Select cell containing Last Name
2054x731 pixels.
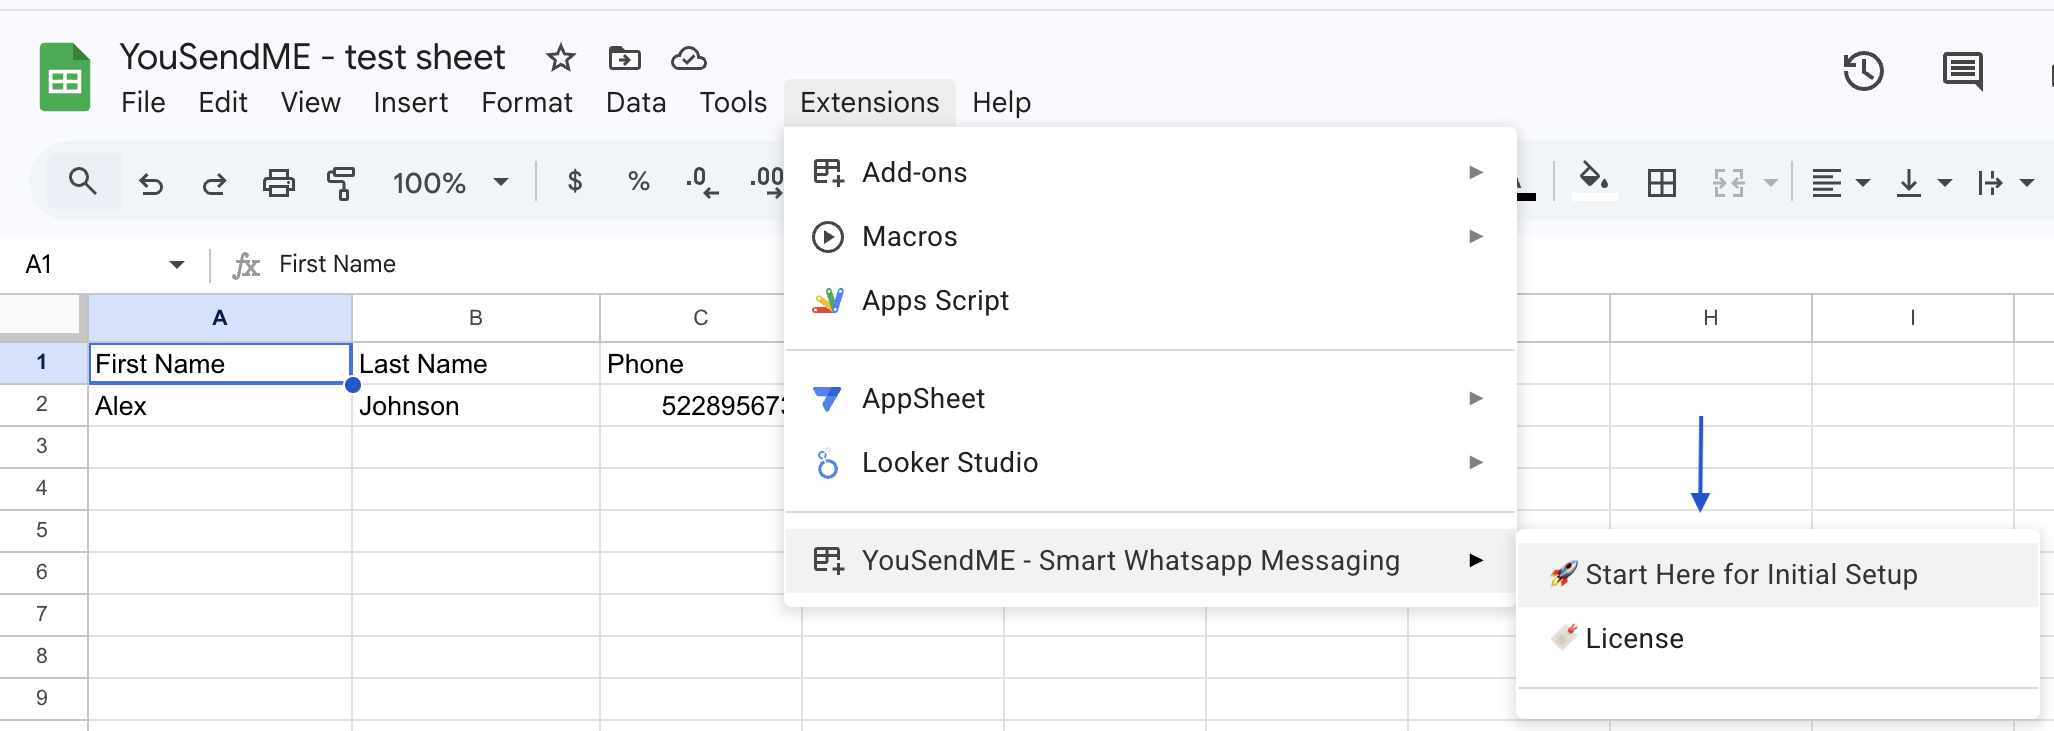click(x=476, y=363)
